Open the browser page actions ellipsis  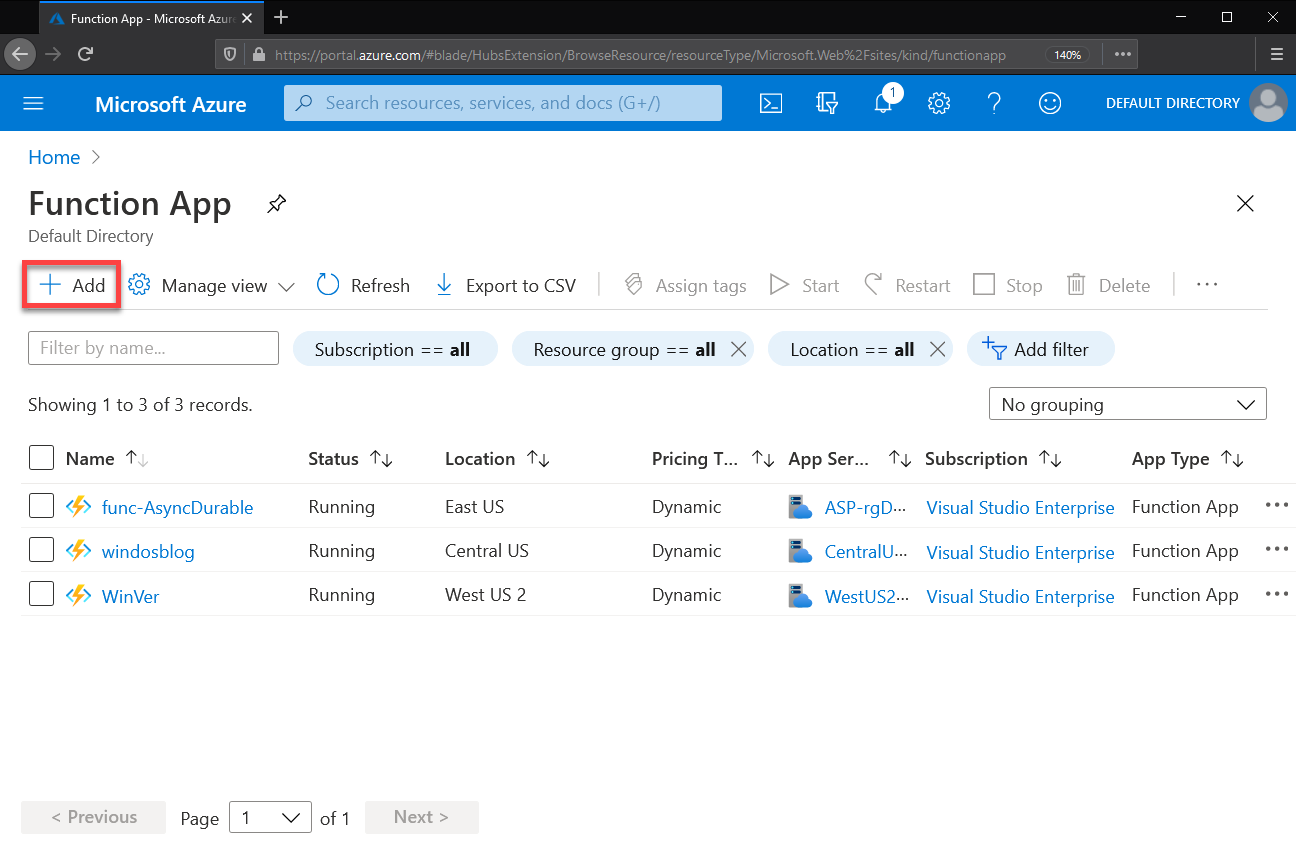point(1123,54)
